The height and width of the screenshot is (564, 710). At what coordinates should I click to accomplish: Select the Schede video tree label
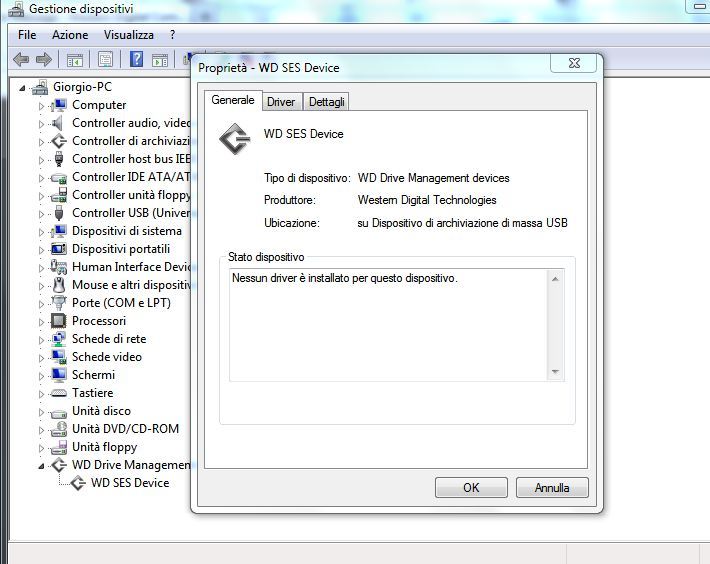coord(107,357)
